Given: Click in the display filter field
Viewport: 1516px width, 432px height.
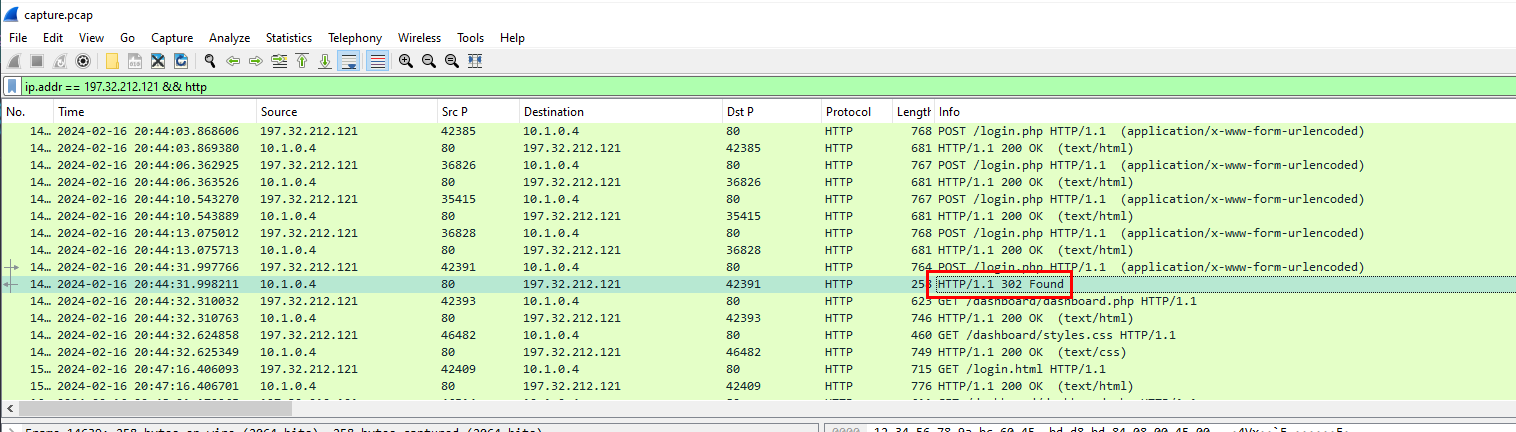Looking at the screenshot, I should point(700,87).
